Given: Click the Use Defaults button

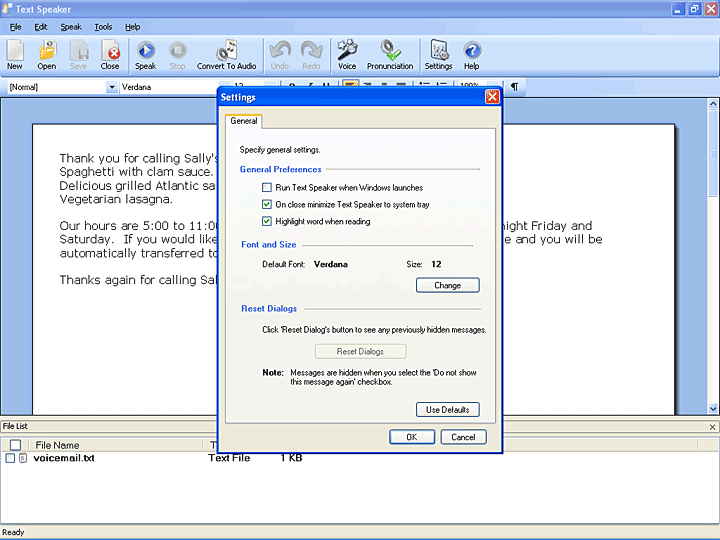Looking at the screenshot, I should pos(448,410).
